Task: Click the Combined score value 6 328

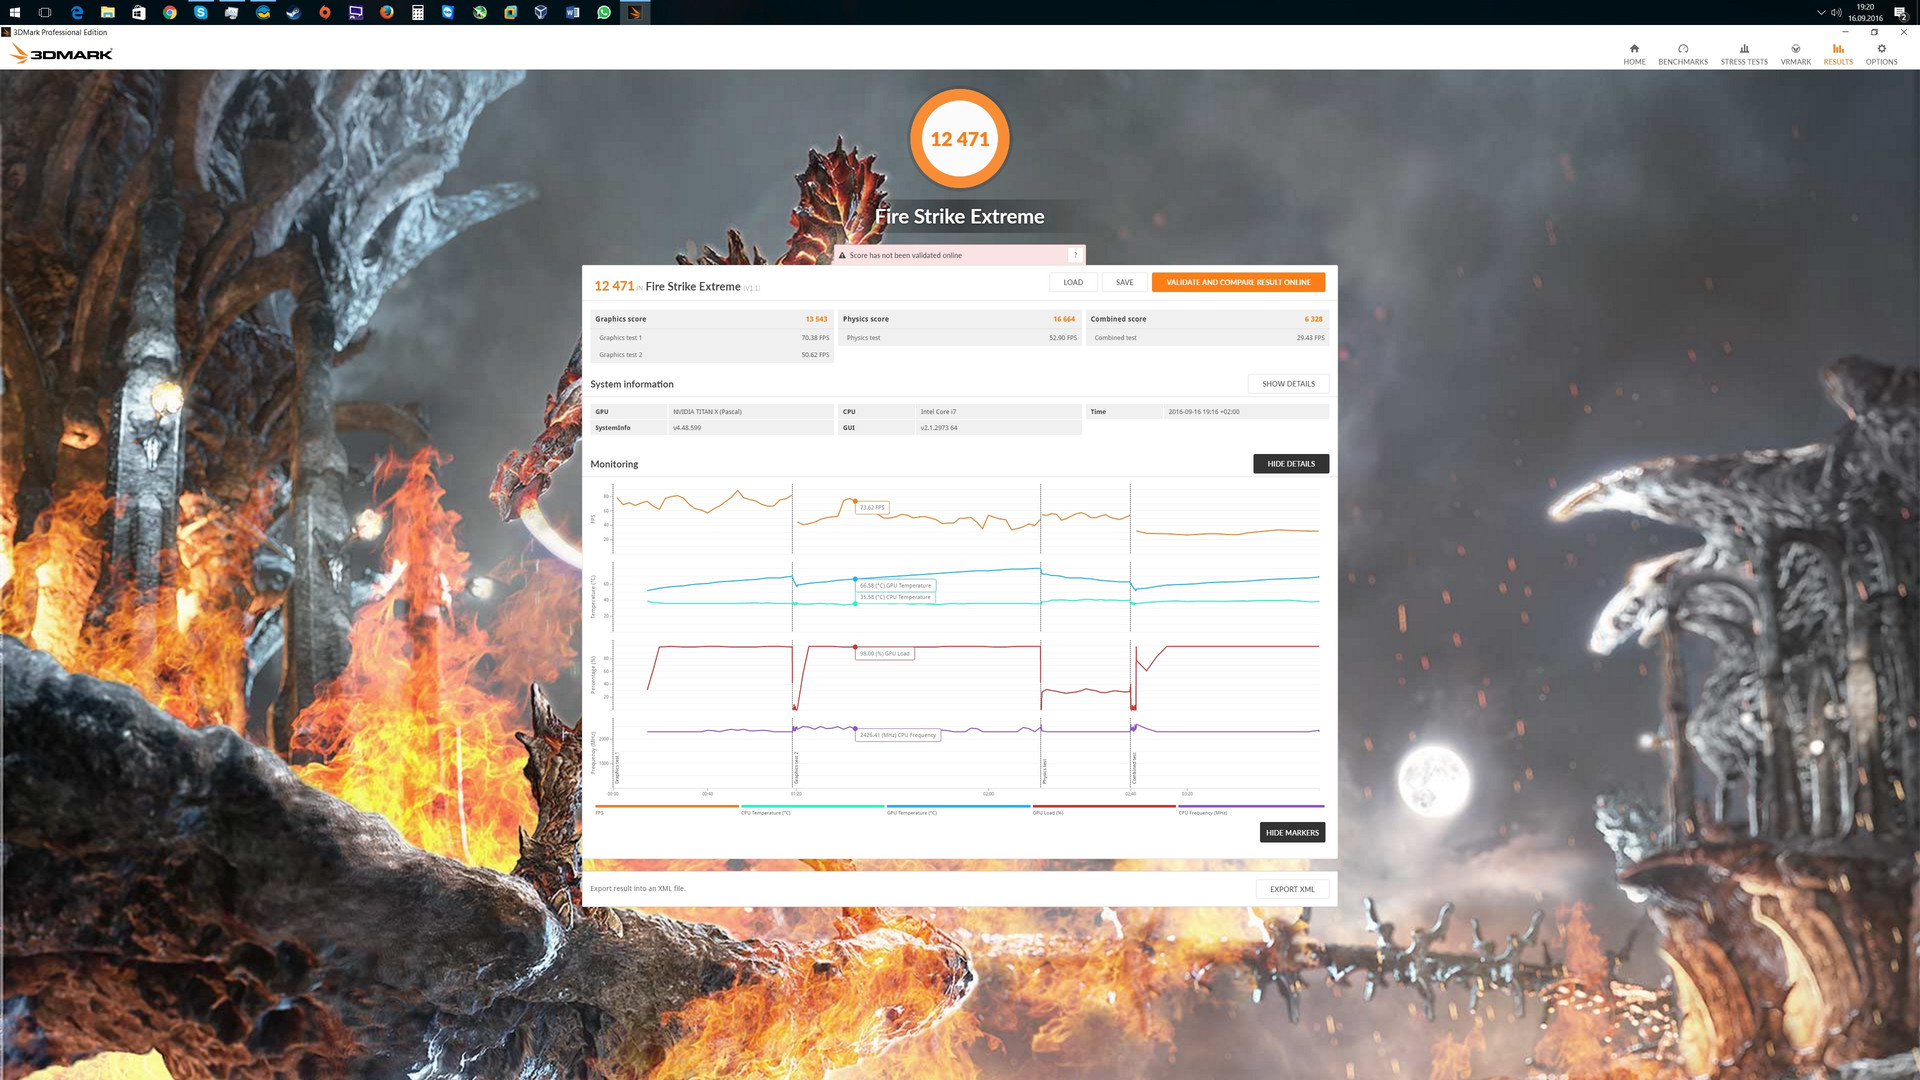Action: click(x=1313, y=319)
